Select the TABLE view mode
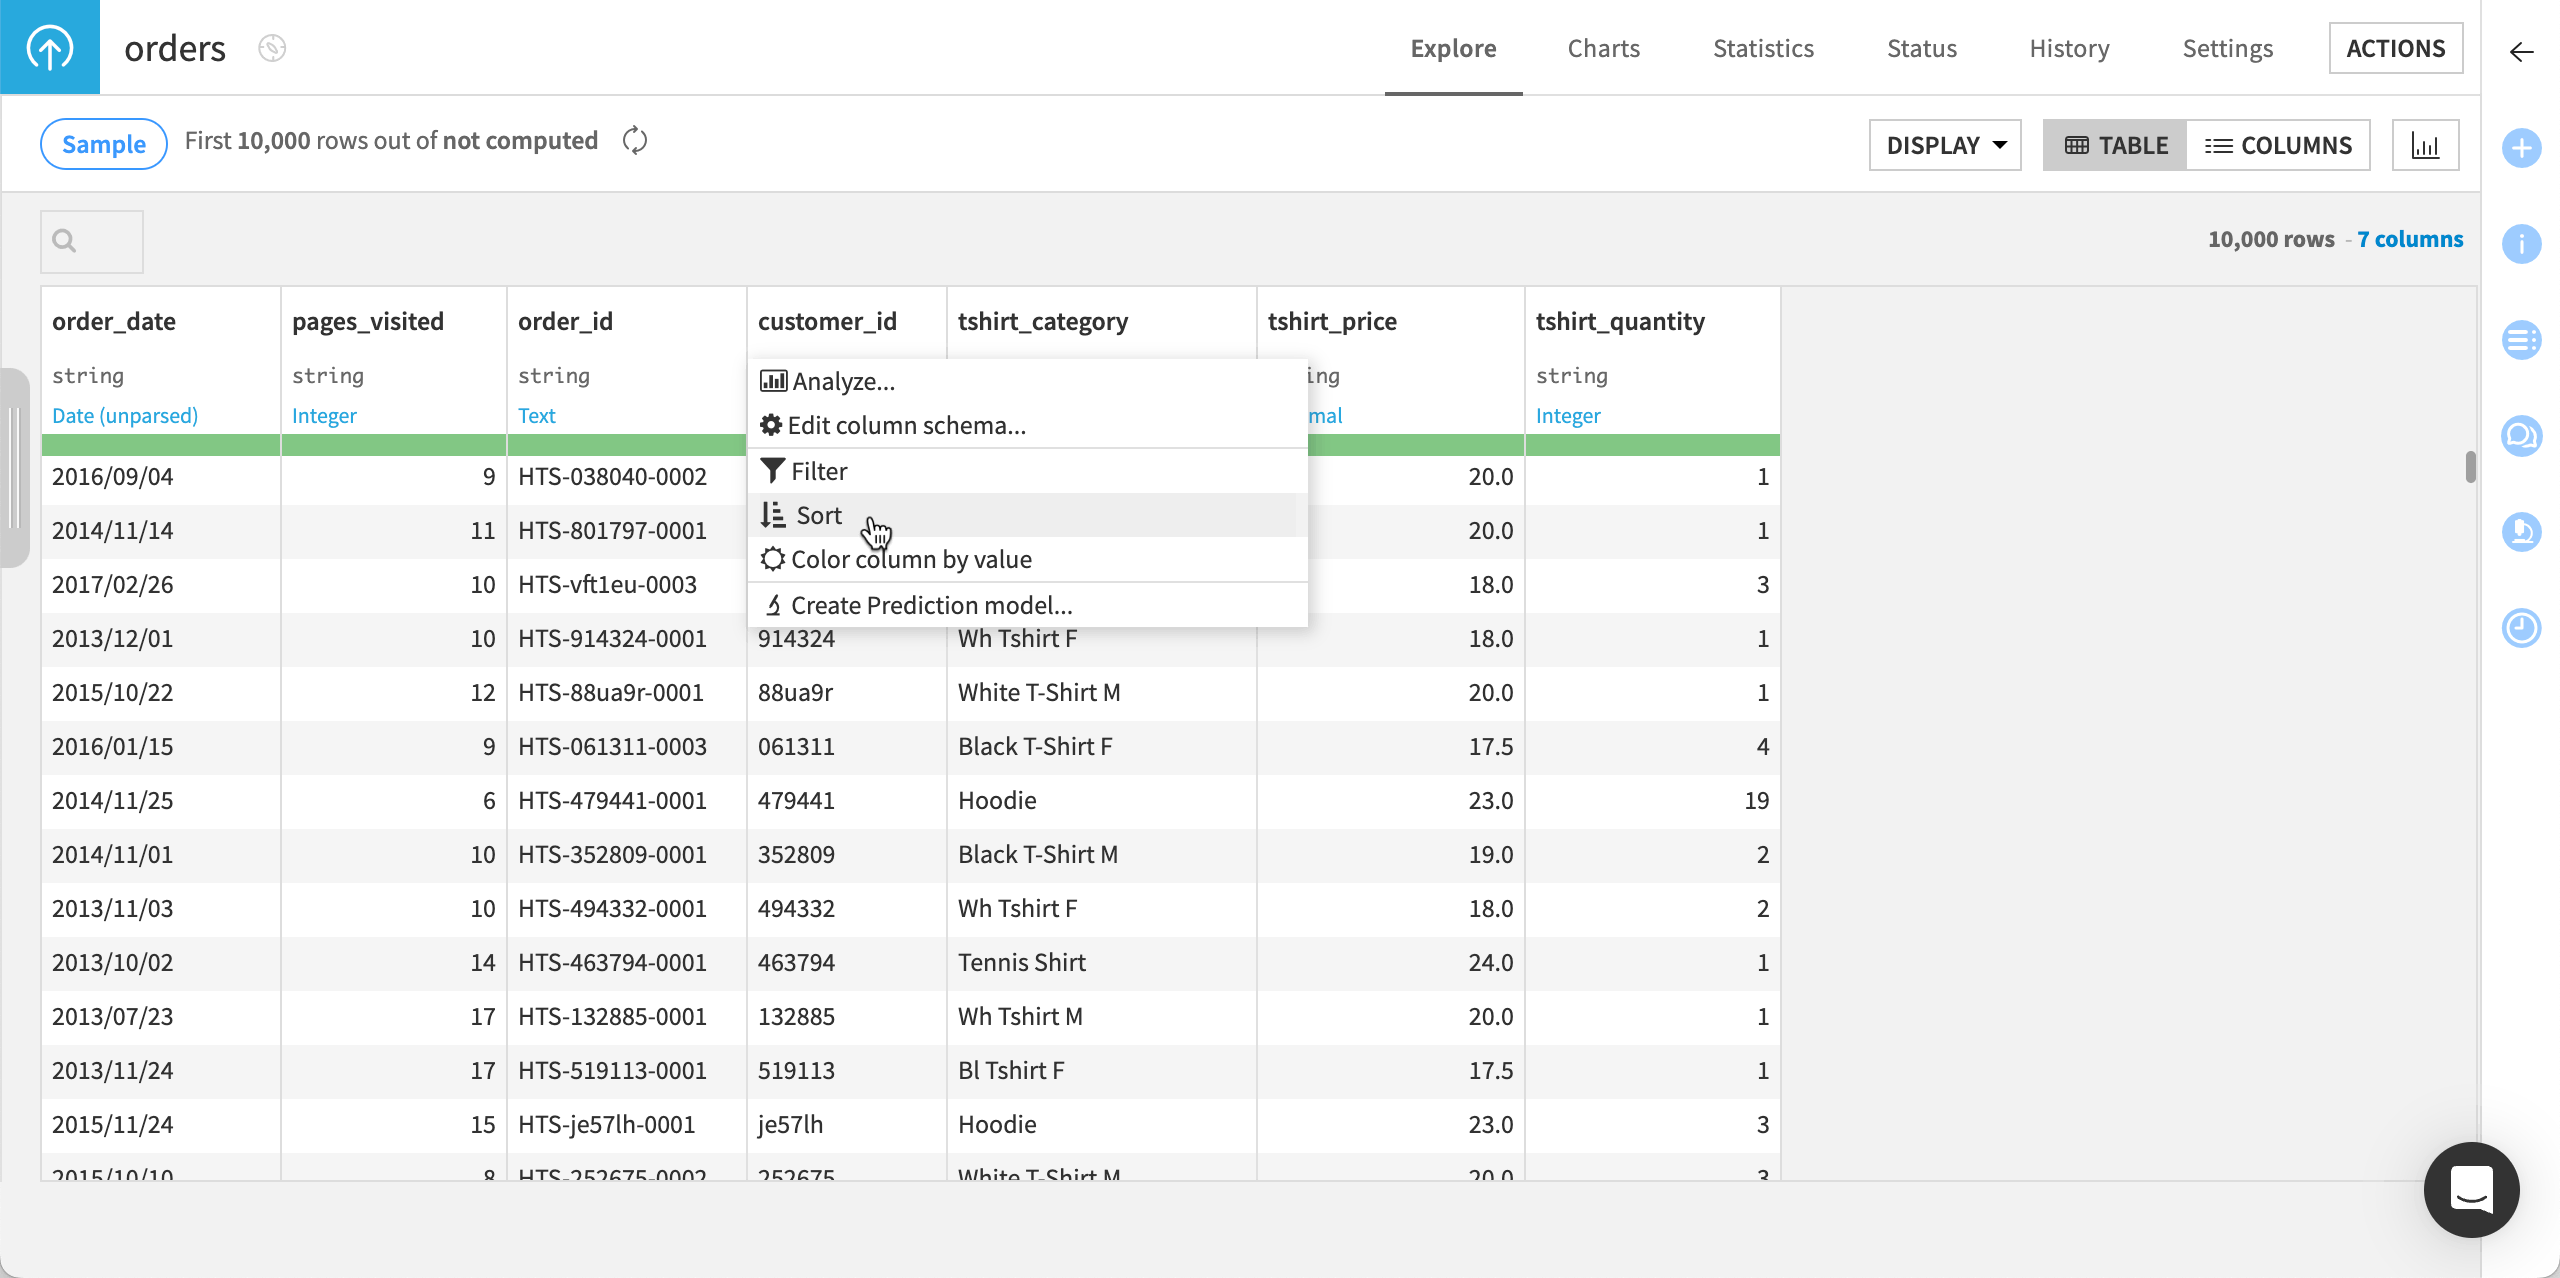Screen dimensions: 2560x1278 click(2114, 144)
